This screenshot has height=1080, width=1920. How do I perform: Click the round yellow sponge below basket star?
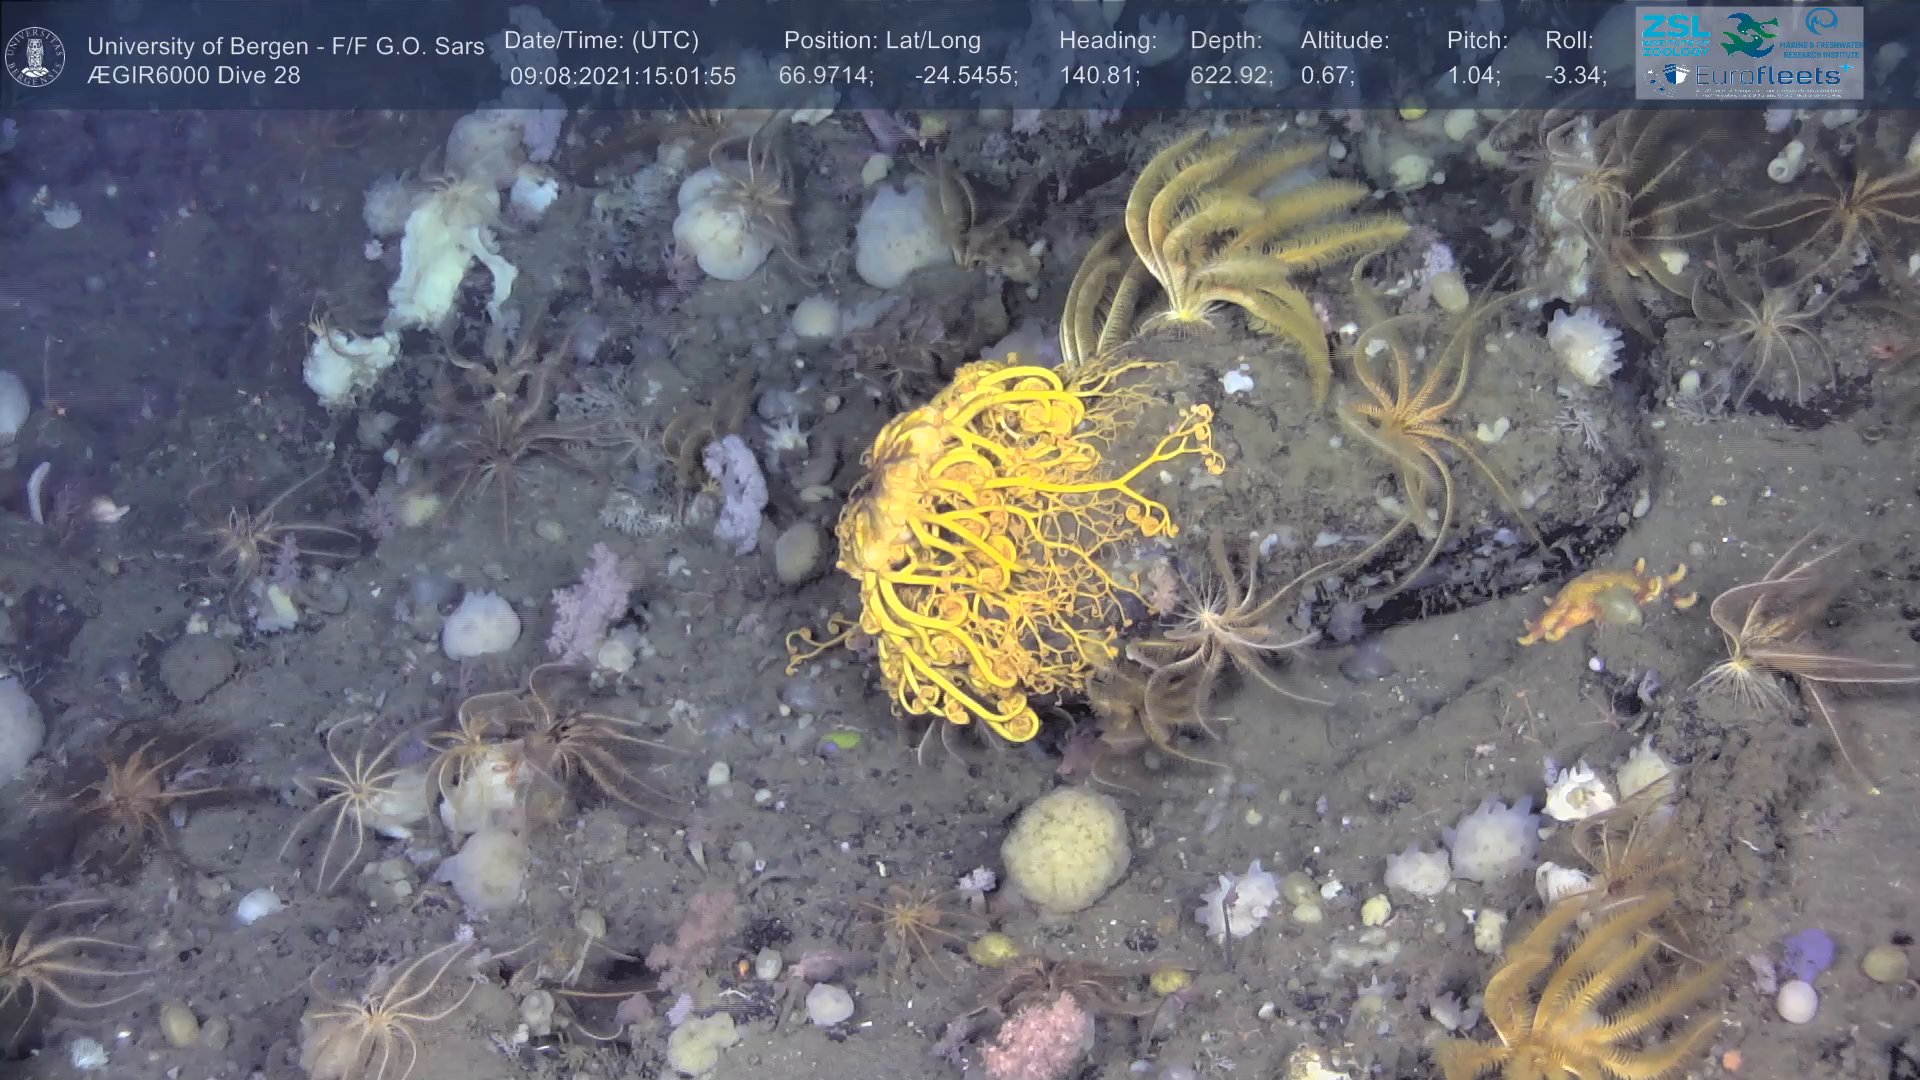click(x=1065, y=848)
